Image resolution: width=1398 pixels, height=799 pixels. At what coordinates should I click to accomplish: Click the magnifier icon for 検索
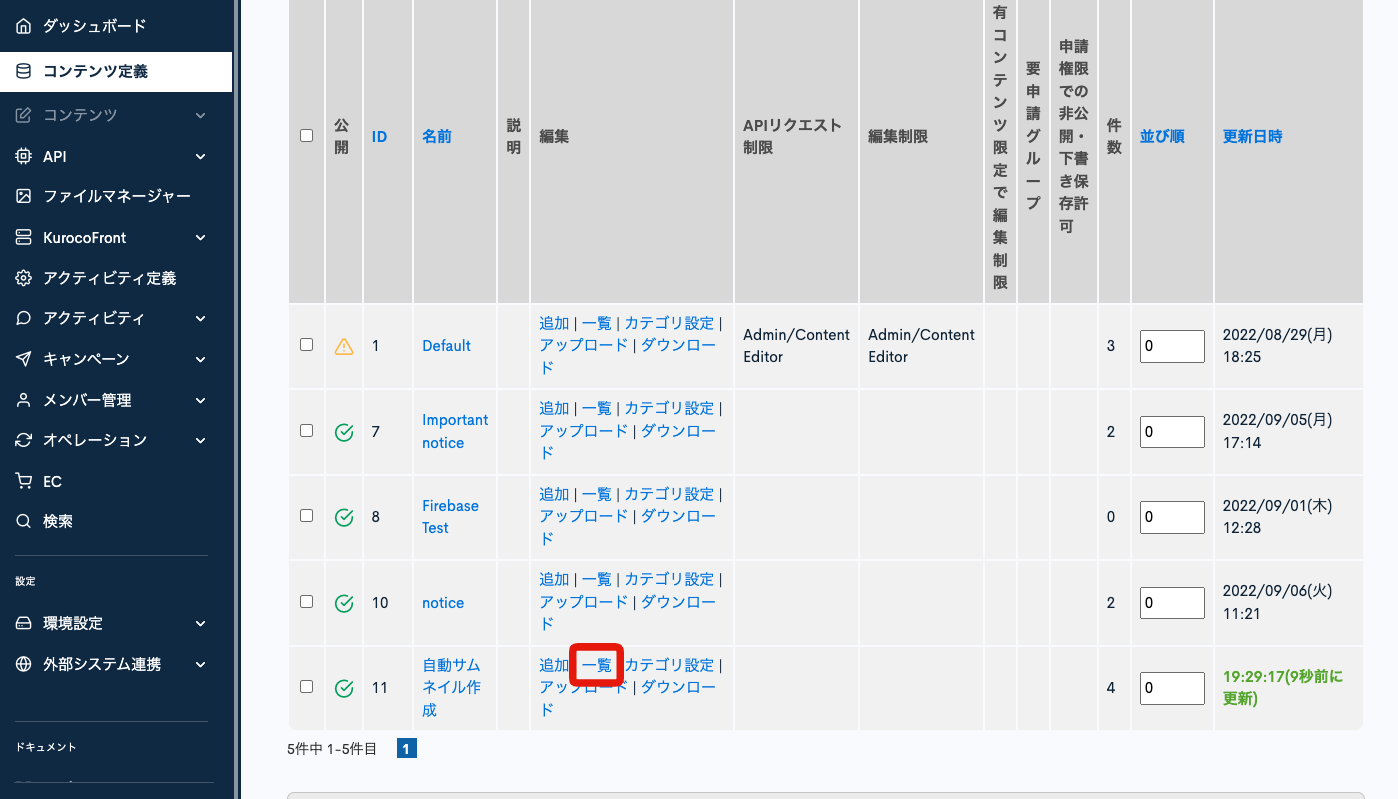click(24, 521)
